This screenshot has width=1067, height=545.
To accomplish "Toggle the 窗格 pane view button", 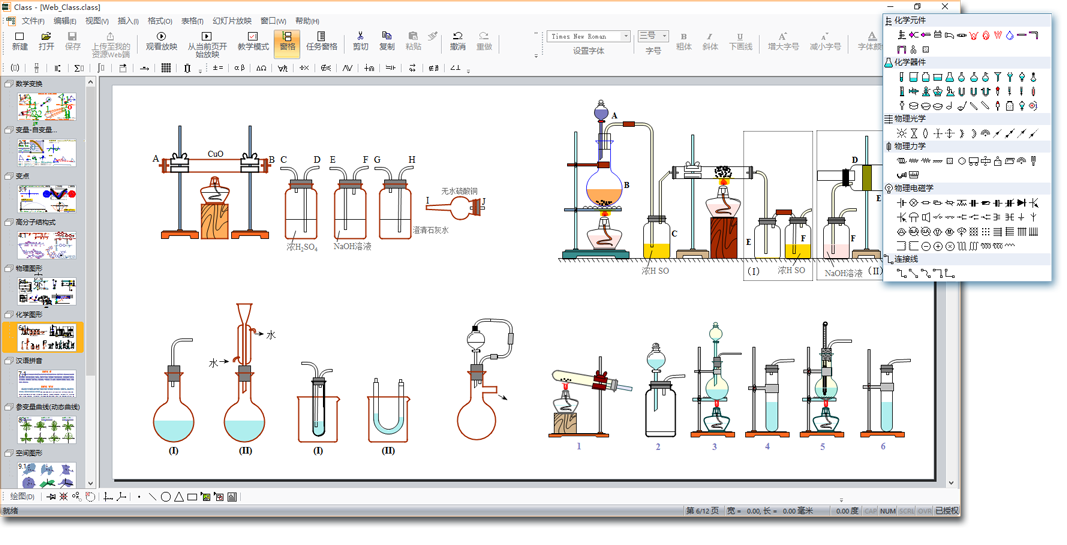I will [287, 40].
